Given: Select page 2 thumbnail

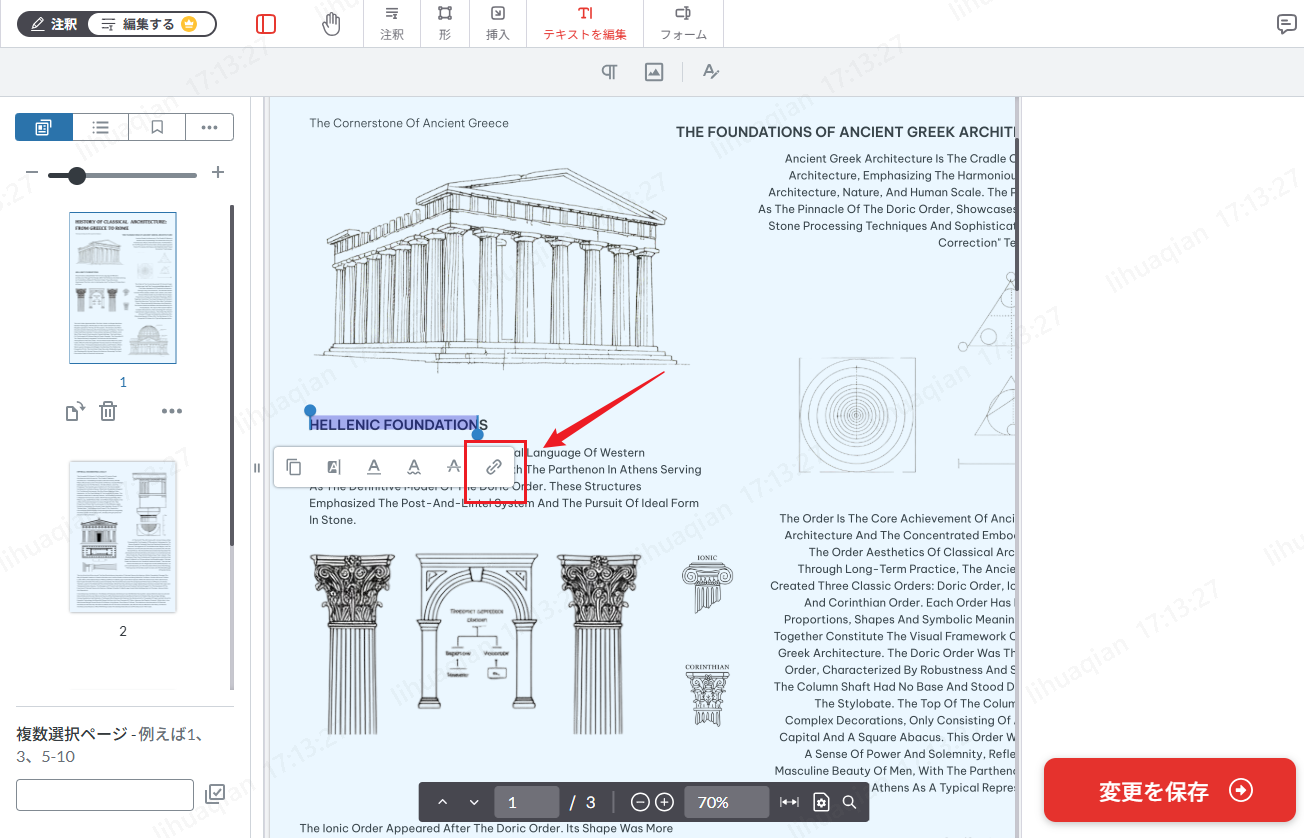Looking at the screenshot, I should coord(123,537).
